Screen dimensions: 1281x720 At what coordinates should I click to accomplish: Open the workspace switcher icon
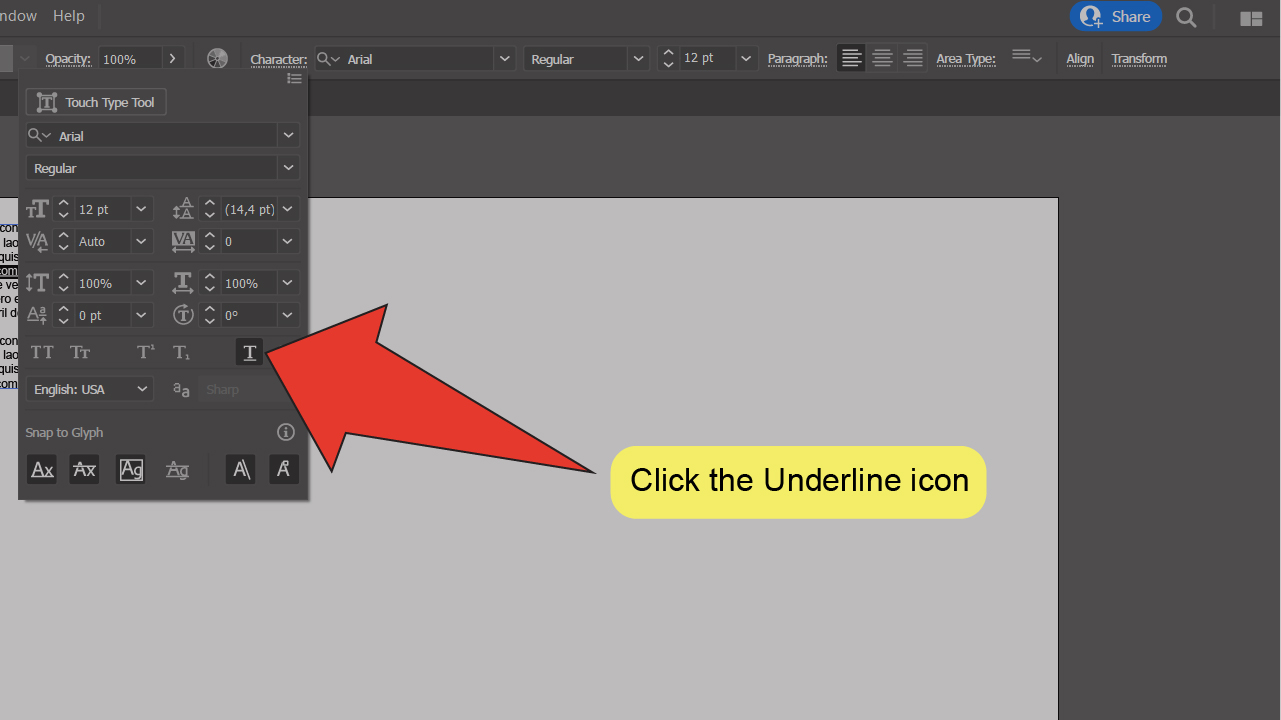(1251, 18)
